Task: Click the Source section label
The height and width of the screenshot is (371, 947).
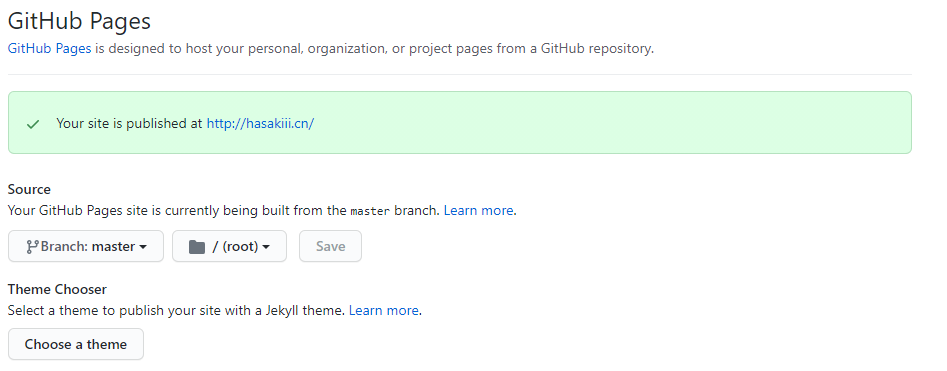Action: pos(29,189)
